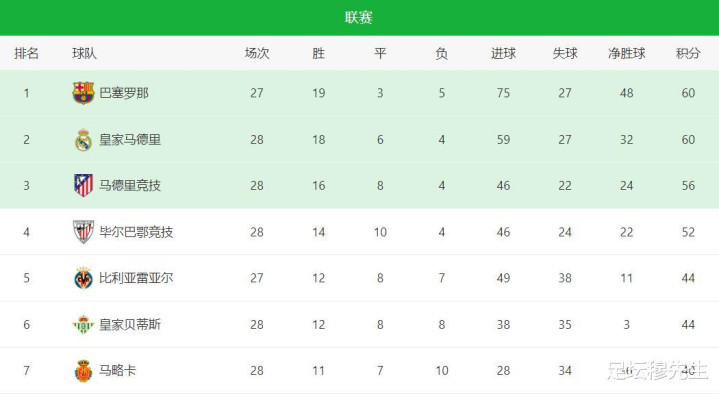
Task: Click the Real Betis crest icon
Action: [83, 324]
